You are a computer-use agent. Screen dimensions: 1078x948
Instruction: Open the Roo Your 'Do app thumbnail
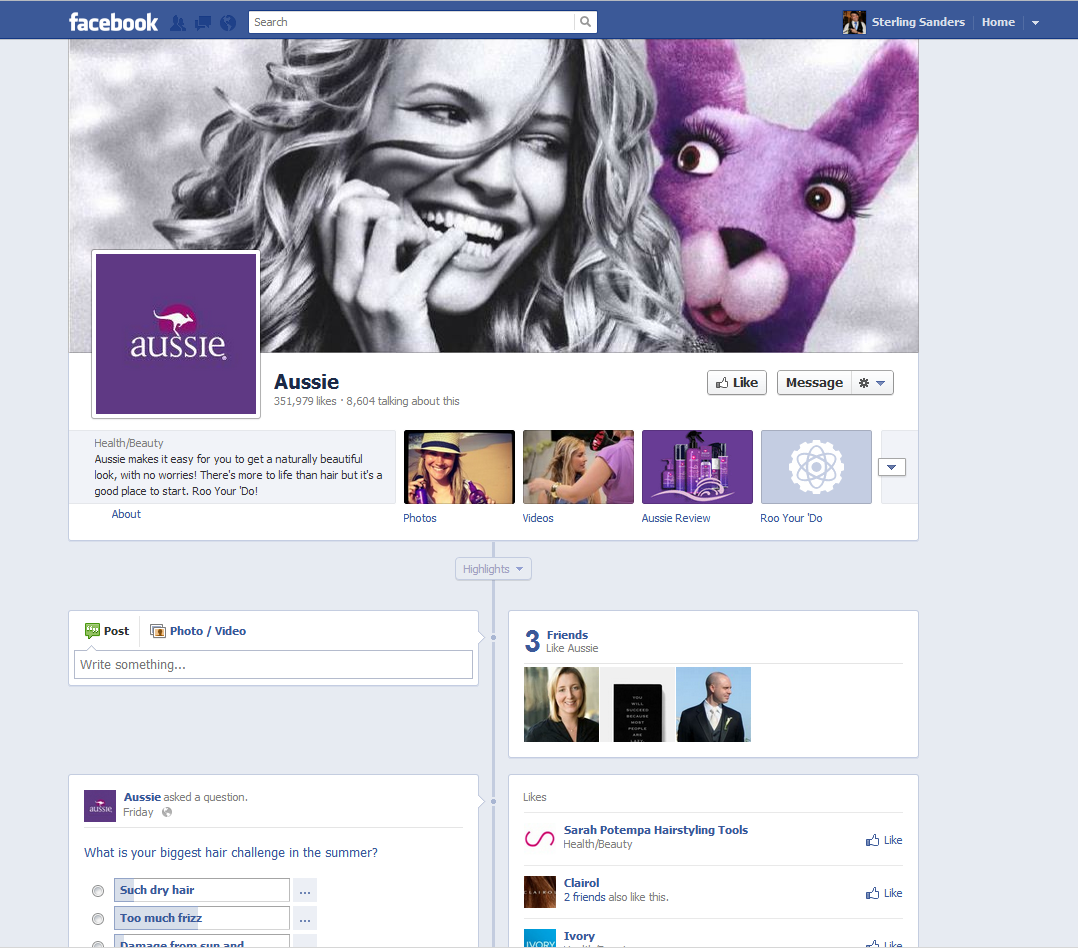pos(816,467)
